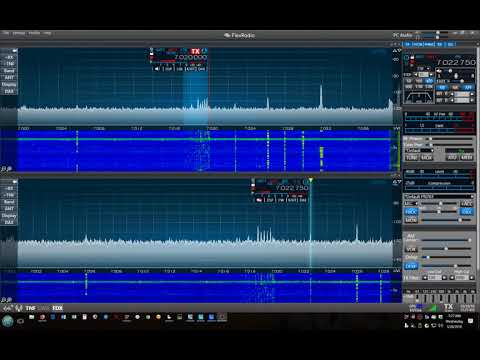Add a tracking notch filter with +TNF on the top panadapter

[9, 64]
